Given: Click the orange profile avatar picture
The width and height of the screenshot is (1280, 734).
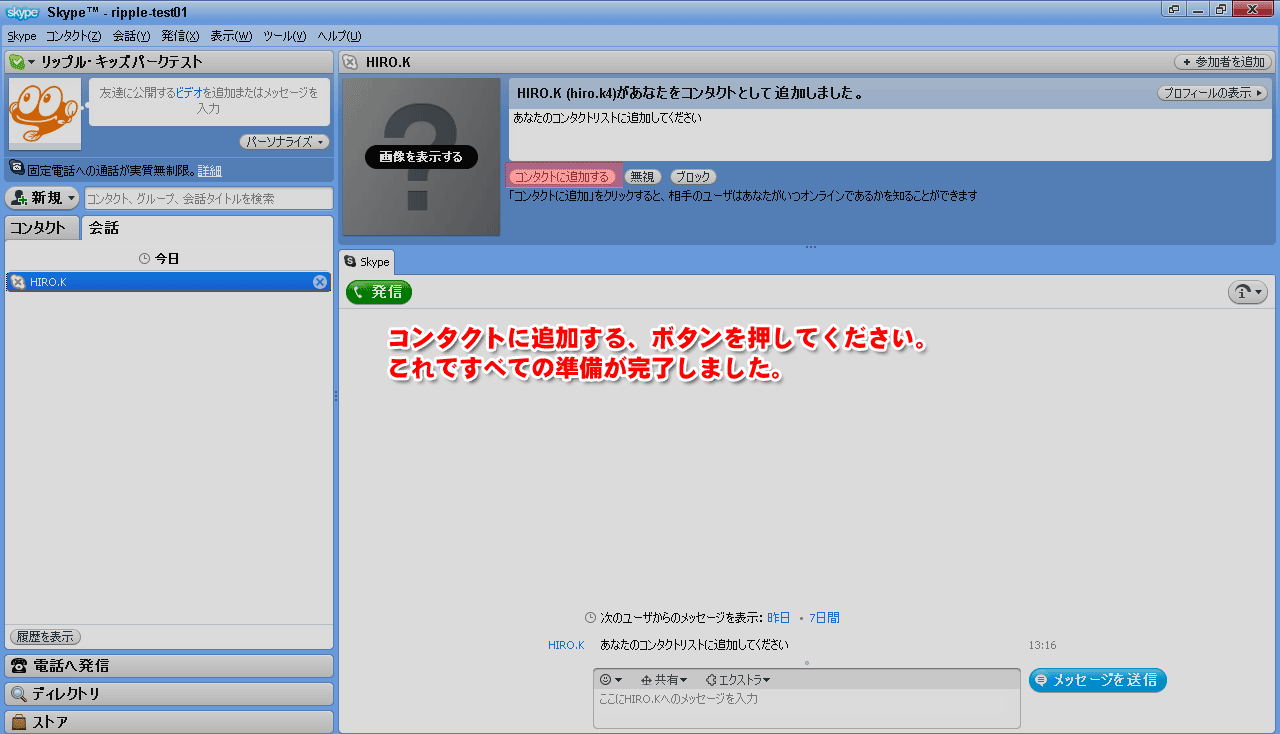Looking at the screenshot, I should point(45,113).
